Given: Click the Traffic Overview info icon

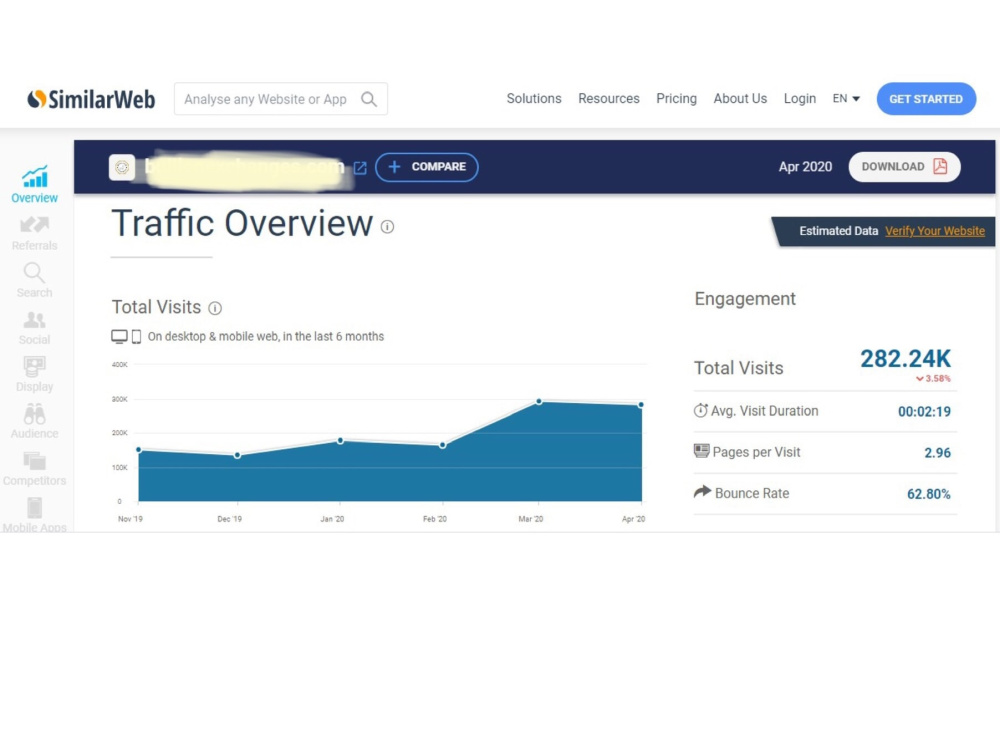Looking at the screenshot, I should pos(387,226).
